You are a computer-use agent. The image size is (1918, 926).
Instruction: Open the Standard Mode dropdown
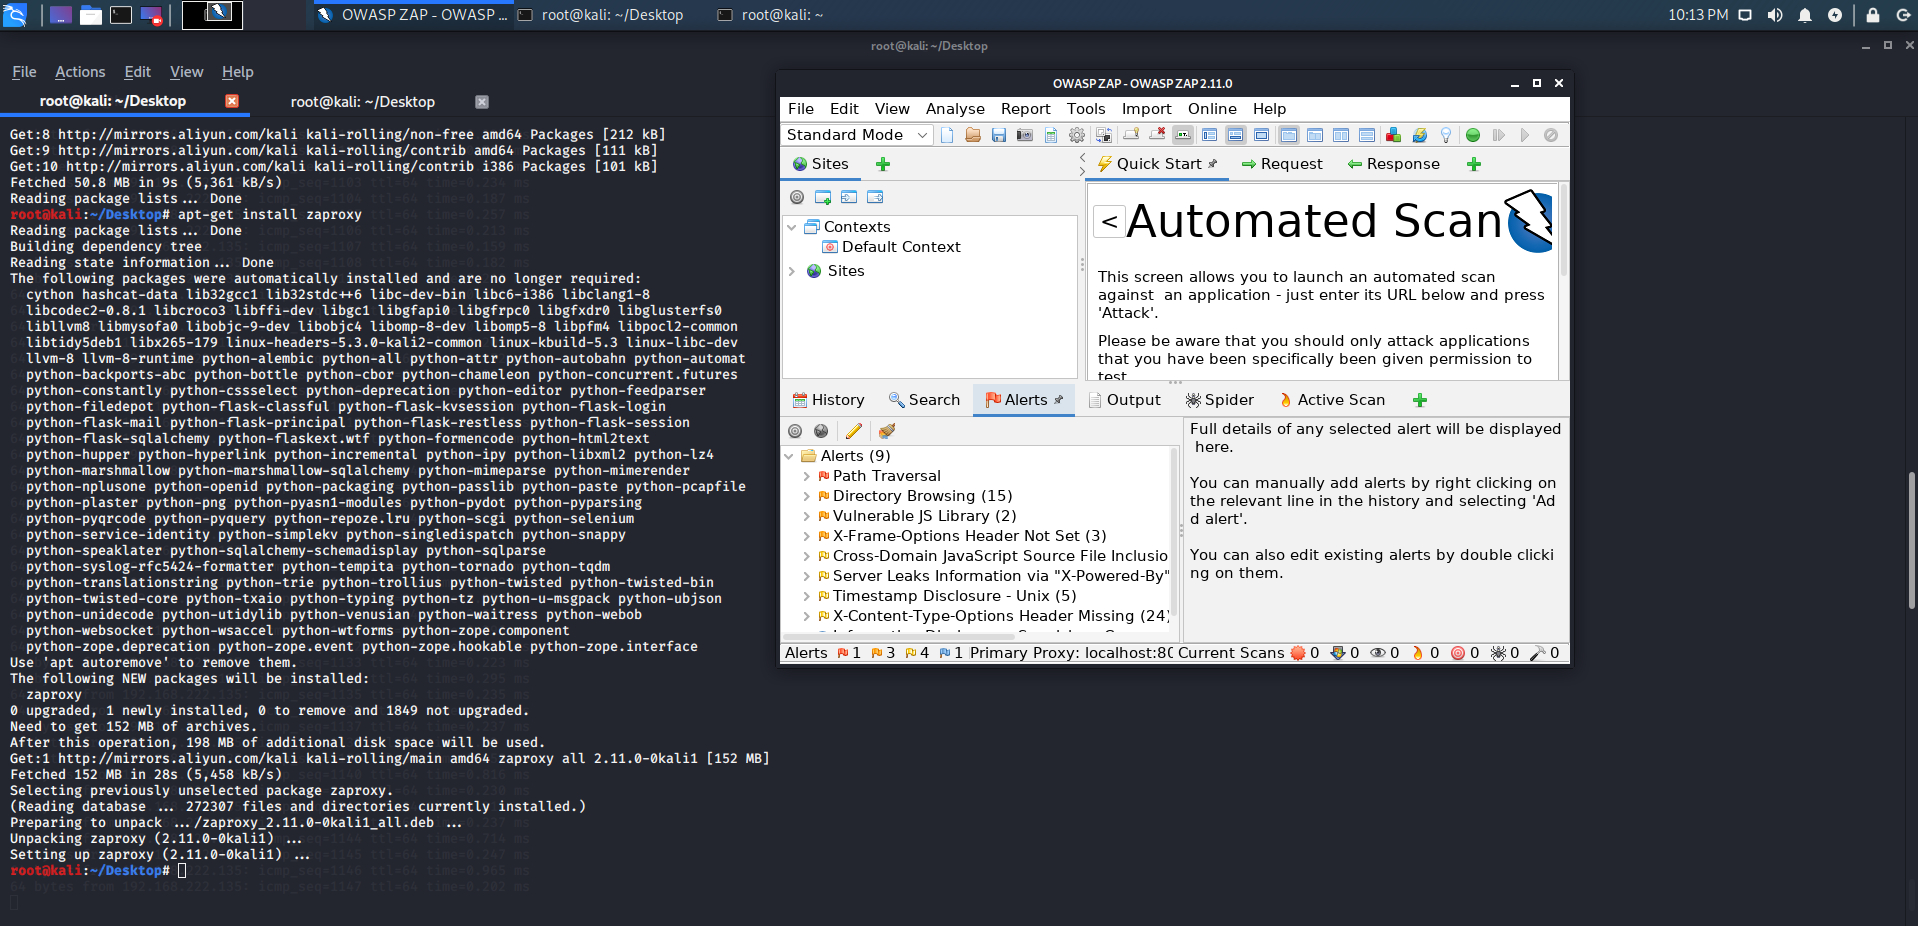pyautogui.click(x=858, y=135)
